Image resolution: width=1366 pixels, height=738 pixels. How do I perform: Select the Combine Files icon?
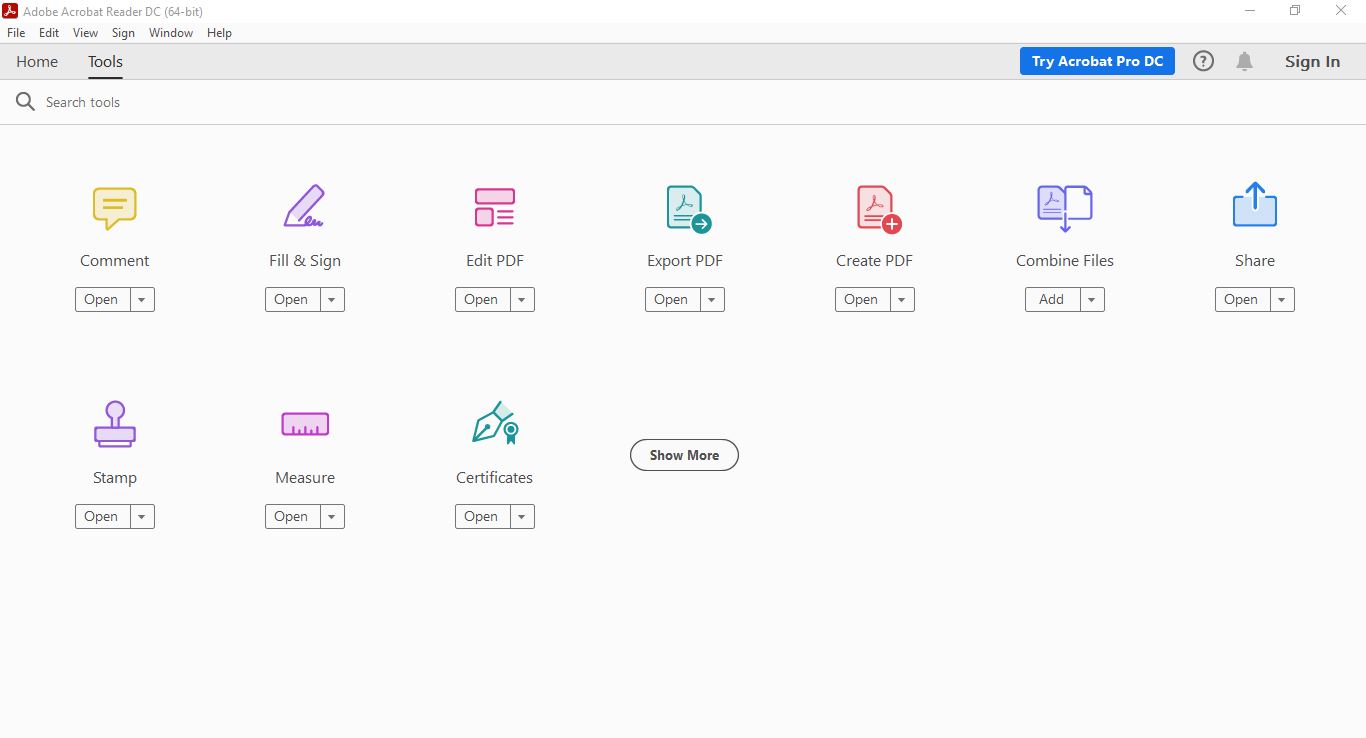coord(1065,208)
